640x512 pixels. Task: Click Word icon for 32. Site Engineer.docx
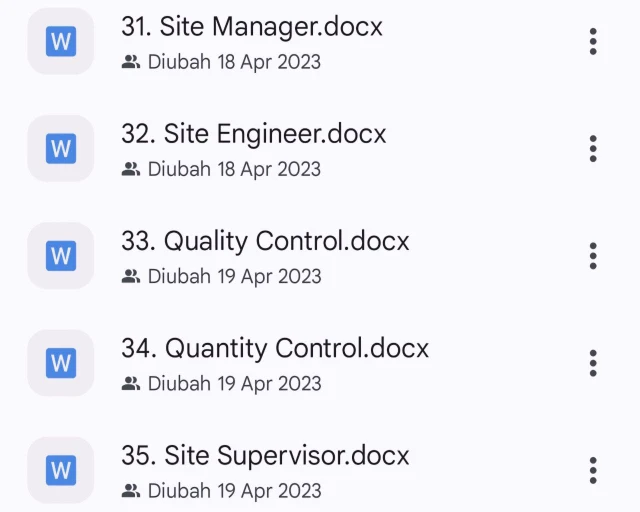pos(61,149)
